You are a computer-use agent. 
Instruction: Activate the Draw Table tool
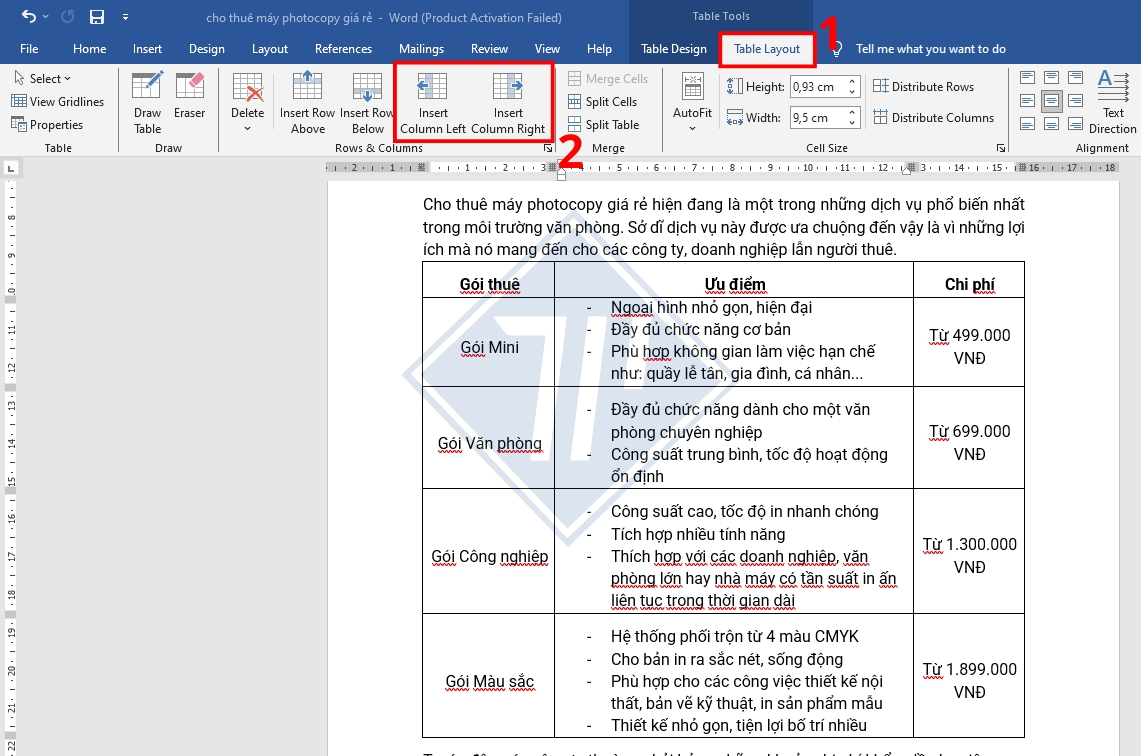[147, 103]
